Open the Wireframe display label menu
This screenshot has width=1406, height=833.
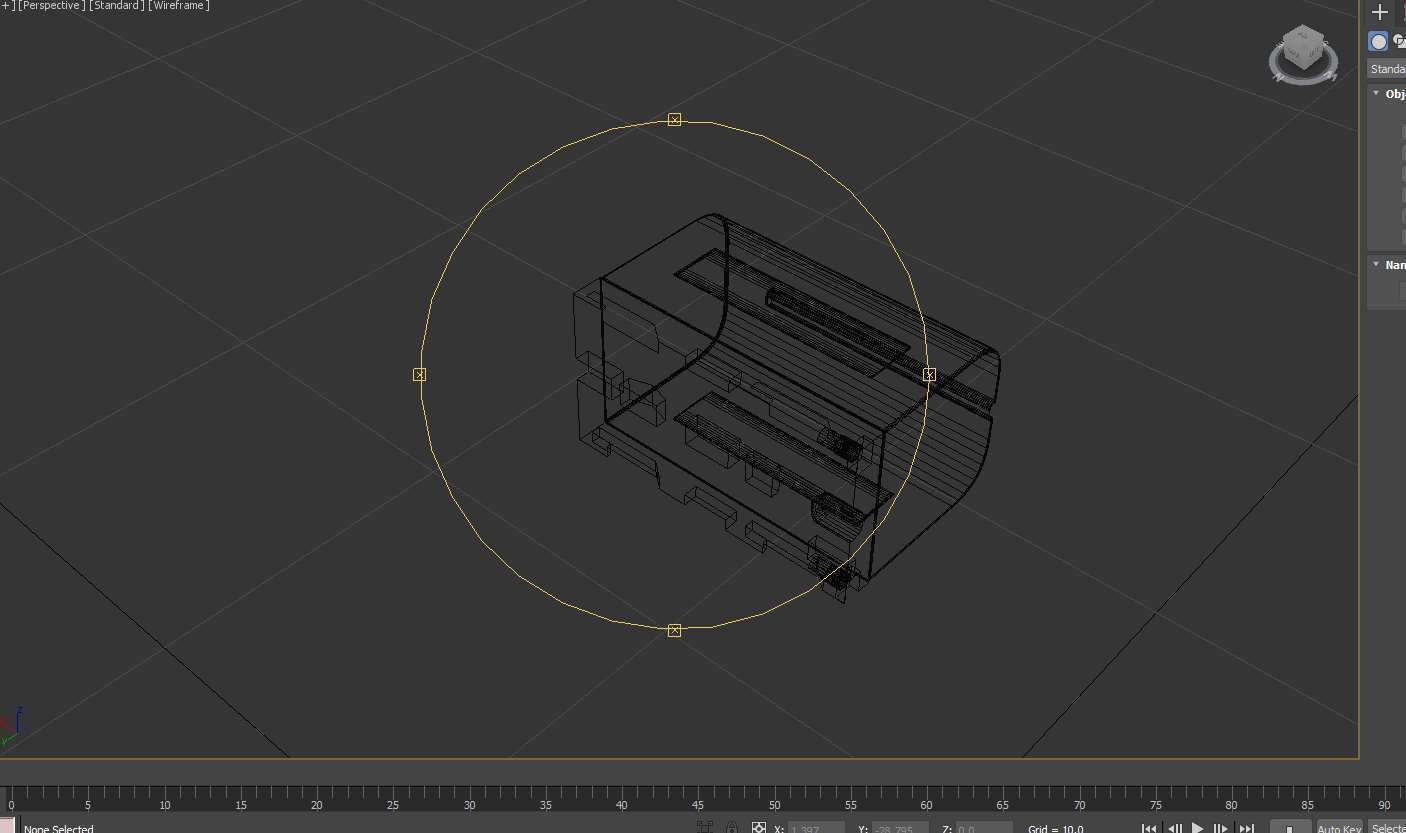coord(179,6)
